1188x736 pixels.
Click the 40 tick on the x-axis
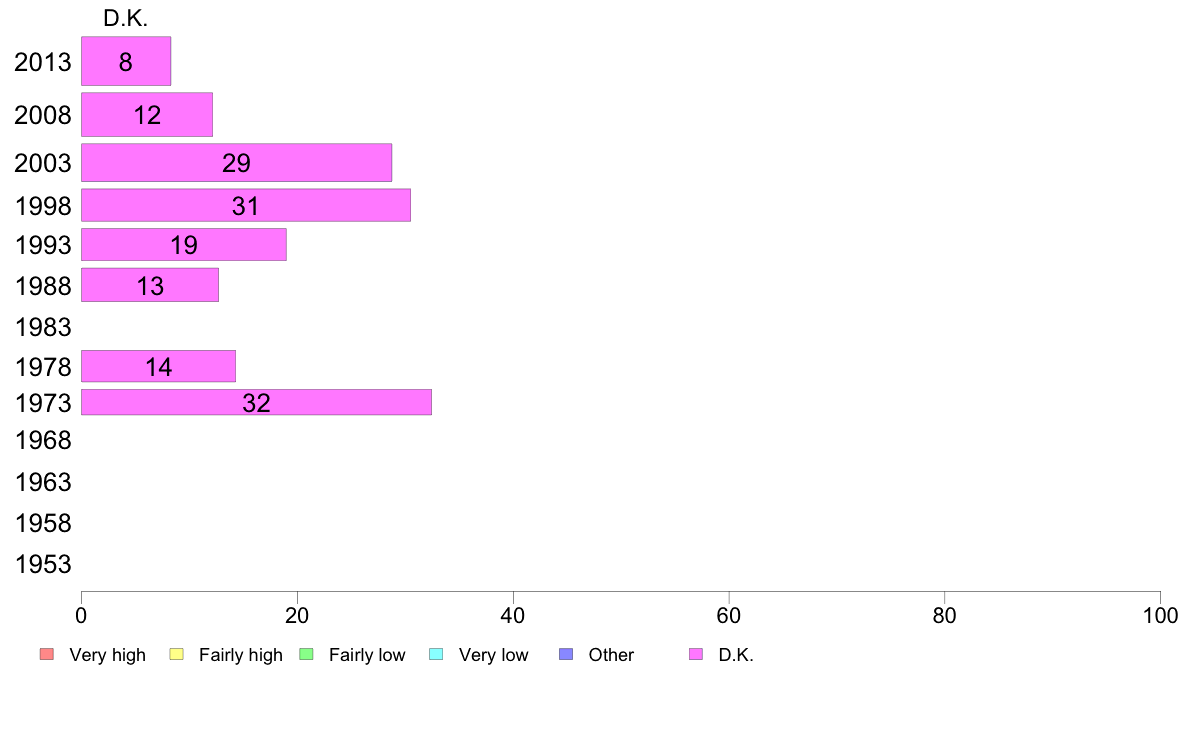pos(513,615)
